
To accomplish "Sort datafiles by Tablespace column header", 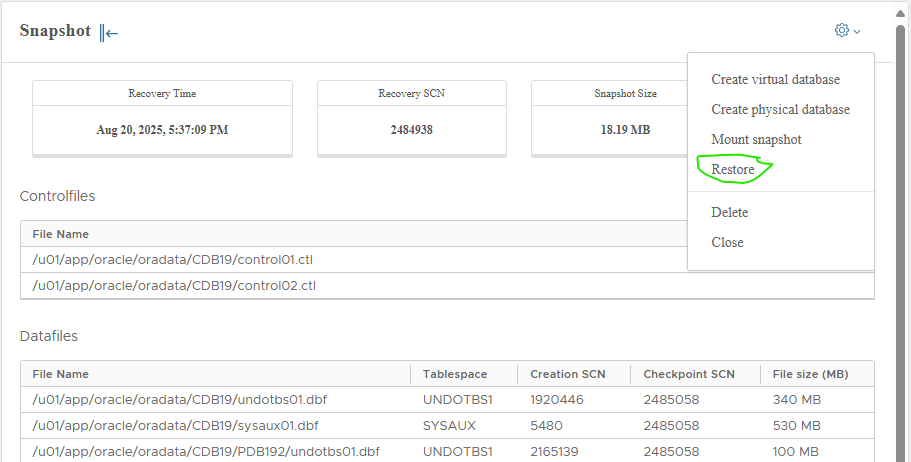I will pyautogui.click(x=455, y=374).
